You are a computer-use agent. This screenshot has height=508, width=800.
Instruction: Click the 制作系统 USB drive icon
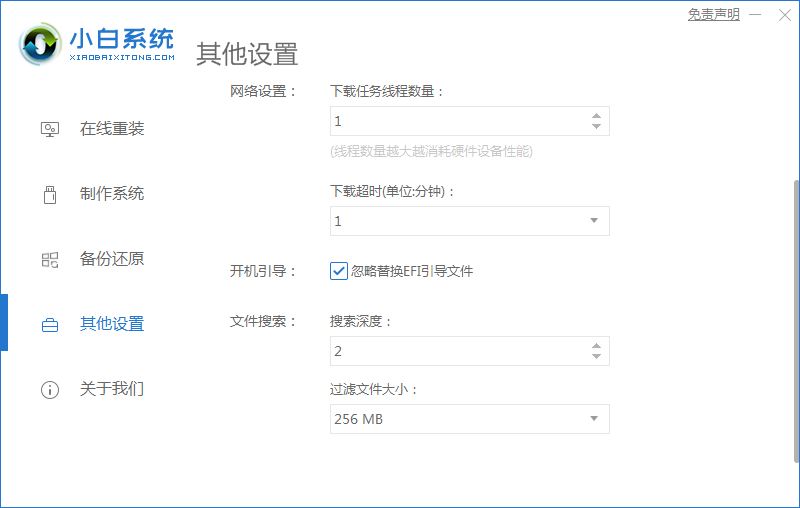point(50,194)
